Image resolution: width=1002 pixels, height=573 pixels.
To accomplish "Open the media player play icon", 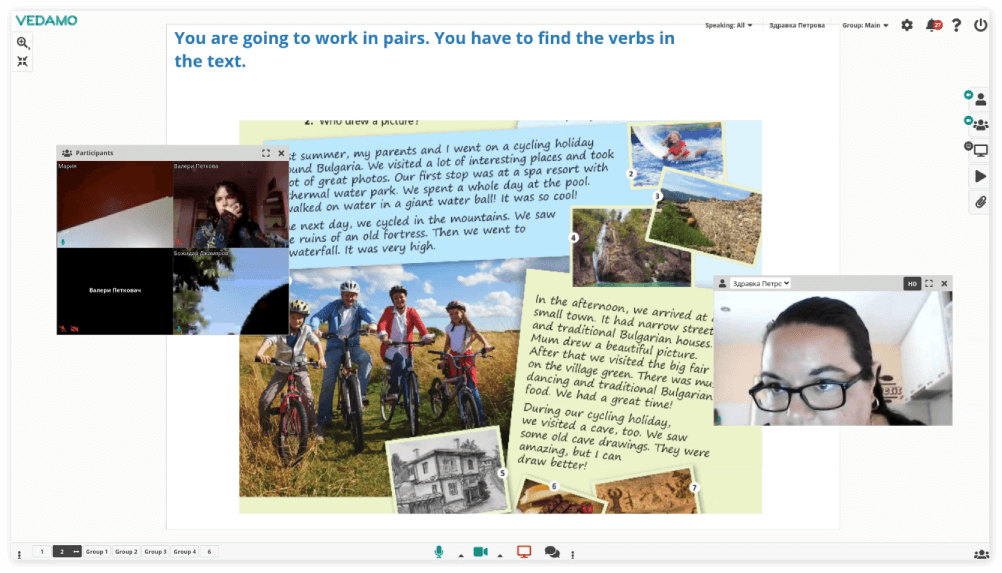I will pos(980,176).
